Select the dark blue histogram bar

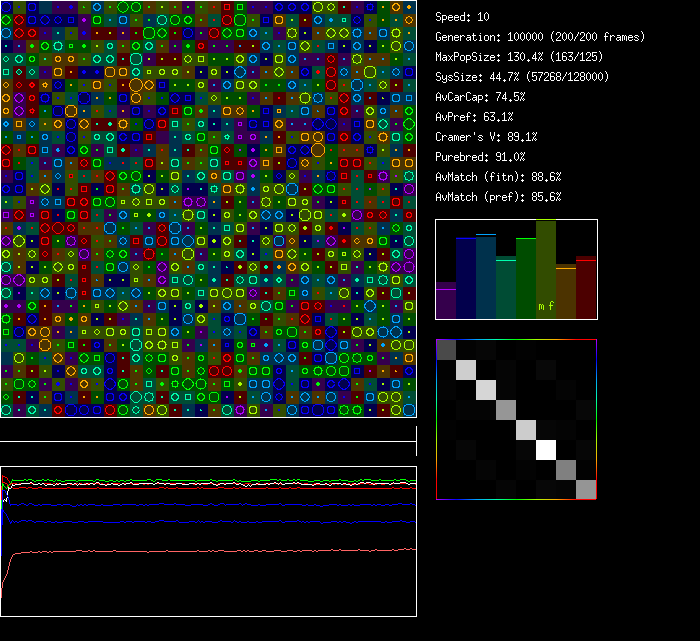tap(466, 278)
